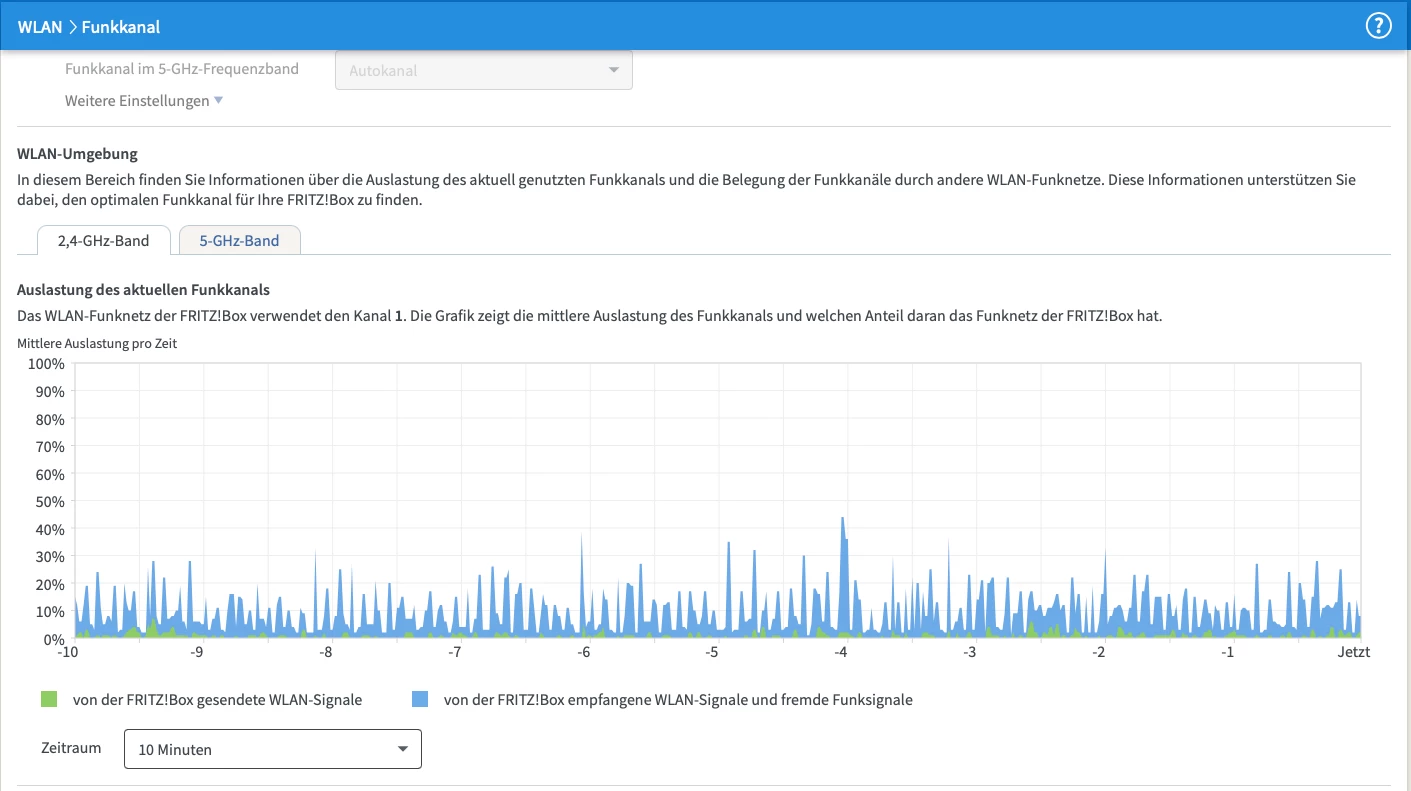Switch to the 2,4-GHz-Band tab
1411x791 pixels.
click(104, 241)
